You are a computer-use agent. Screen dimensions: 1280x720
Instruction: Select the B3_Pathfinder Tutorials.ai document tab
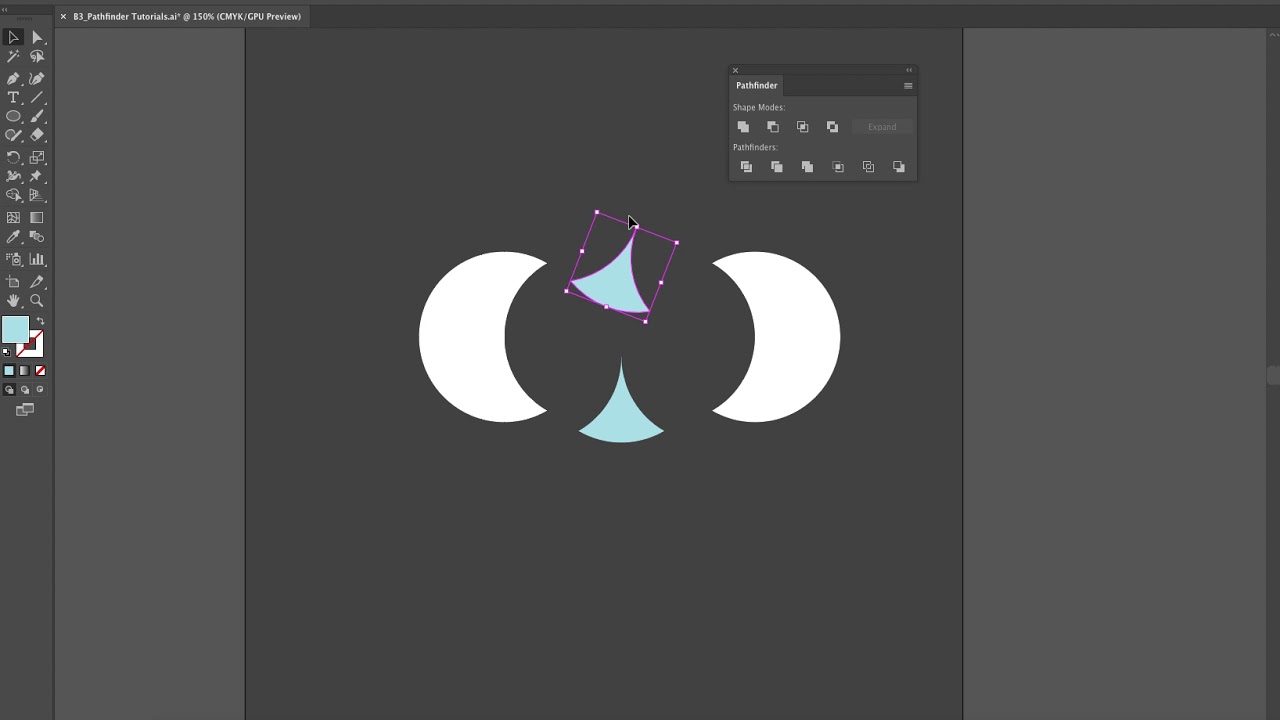coord(187,17)
